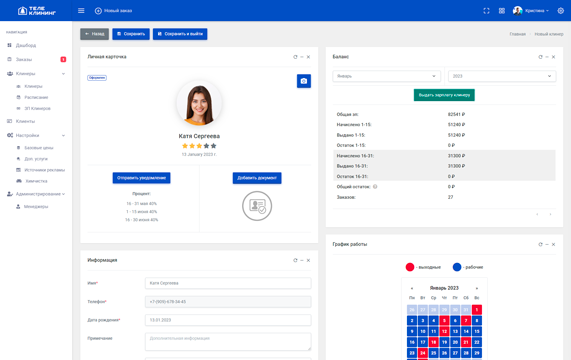Click Отправить уведомление button
The height and width of the screenshot is (360, 571).
tap(141, 178)
